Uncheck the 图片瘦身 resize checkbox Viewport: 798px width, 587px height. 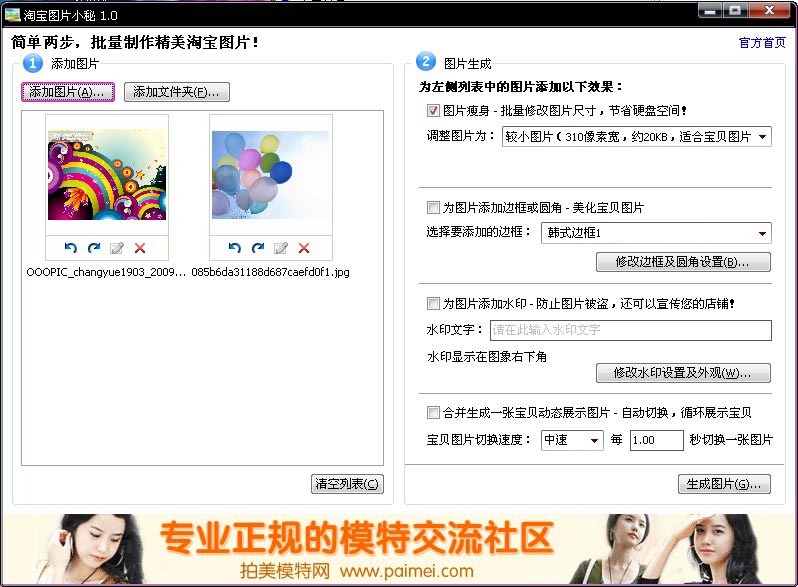[x=433, y=111]
